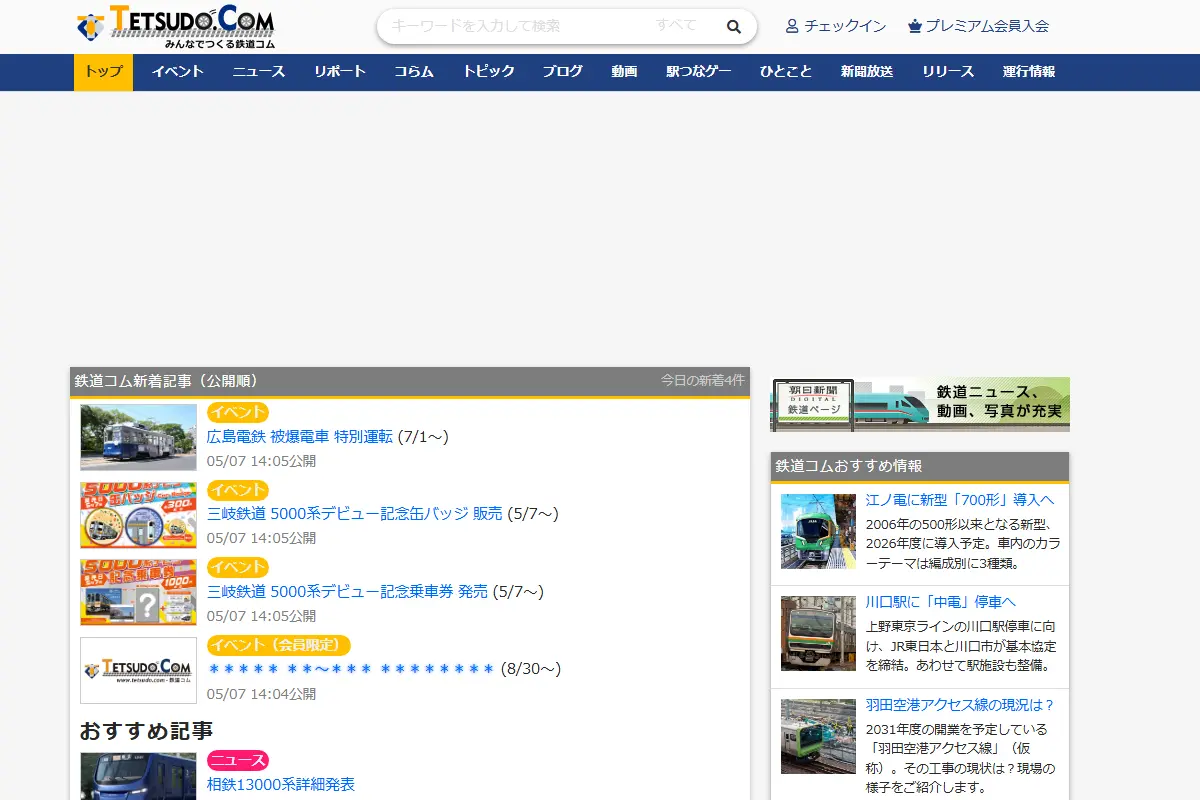Click the 今日の新着4件 text
1200x800 pixels.
(x=702, y=380)
